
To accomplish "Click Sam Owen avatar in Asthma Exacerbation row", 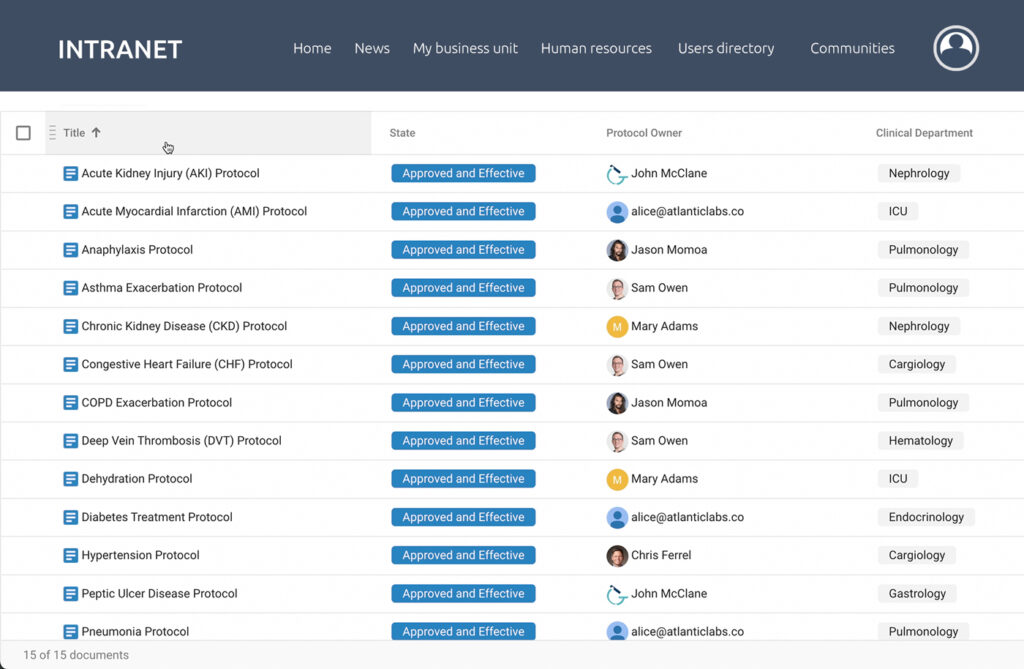I will [616, 288].
